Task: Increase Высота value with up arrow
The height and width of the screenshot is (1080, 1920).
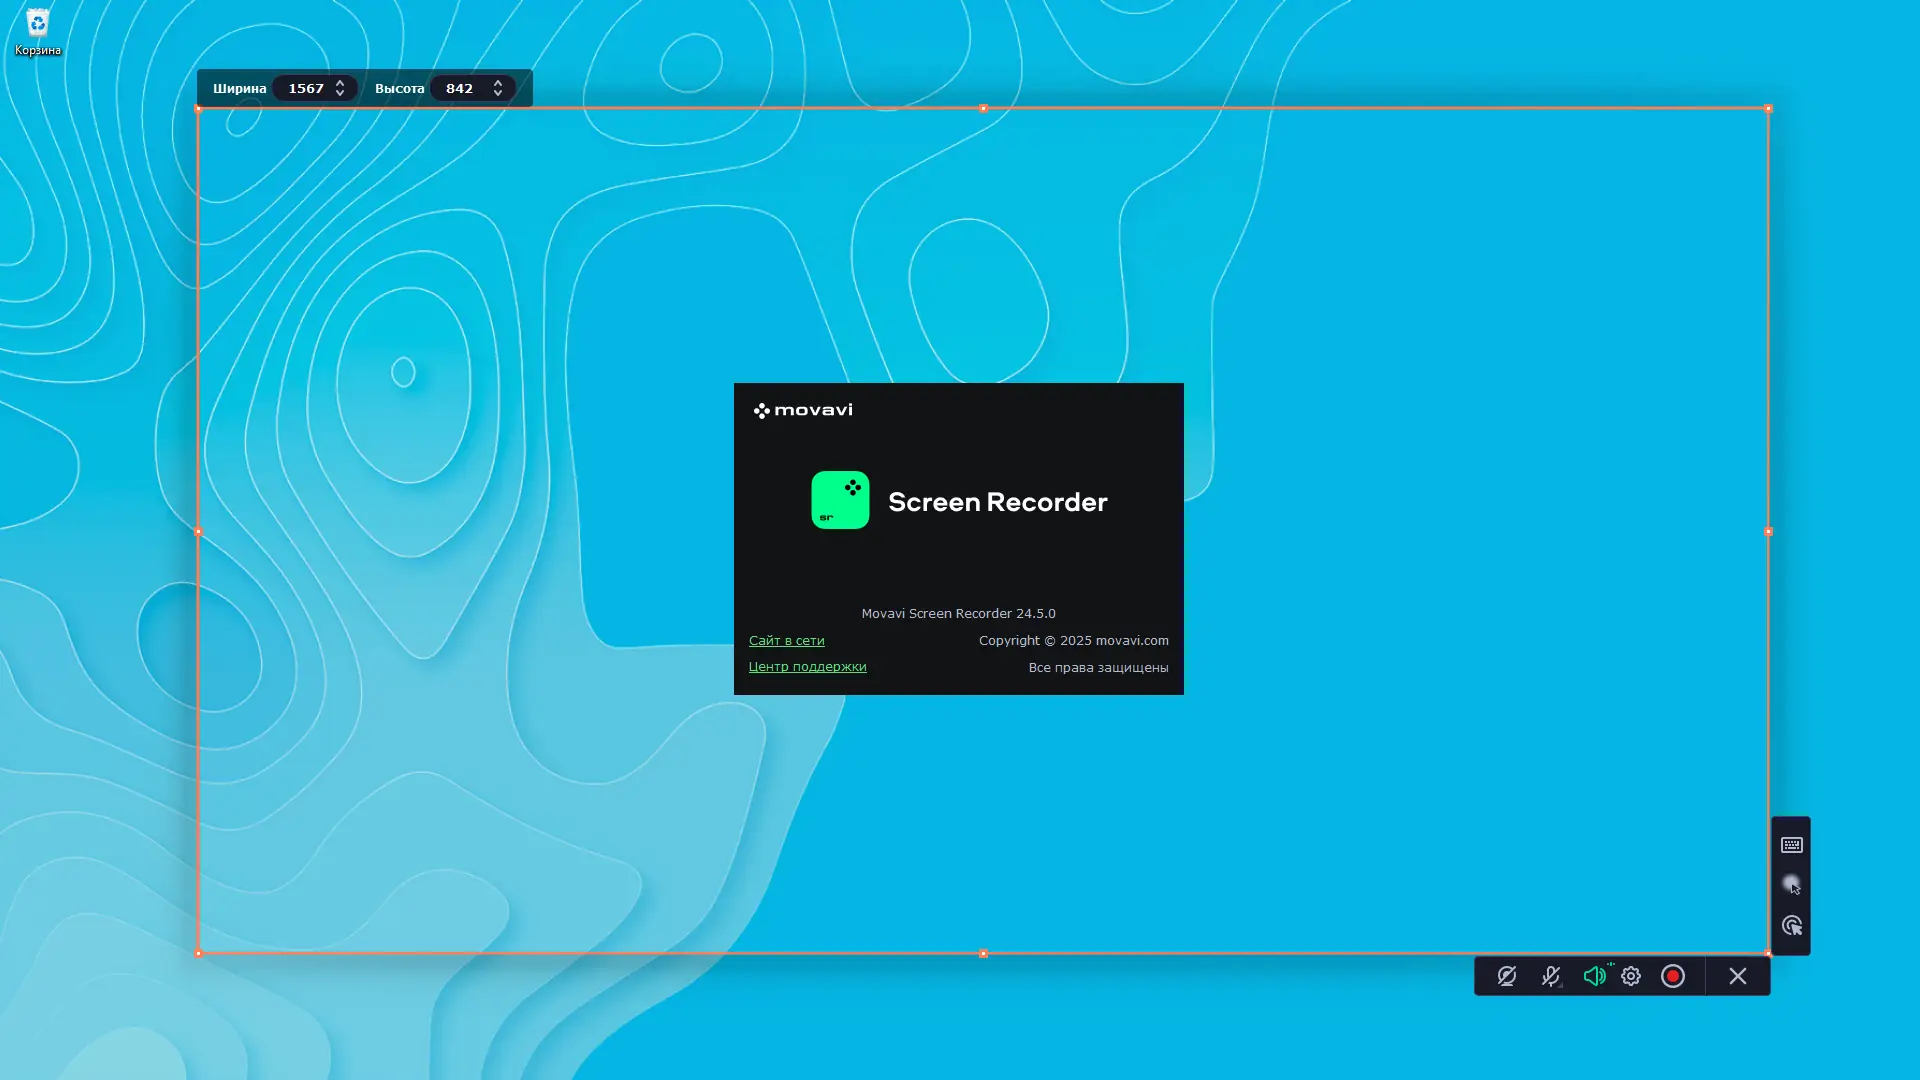Action: 498,83
